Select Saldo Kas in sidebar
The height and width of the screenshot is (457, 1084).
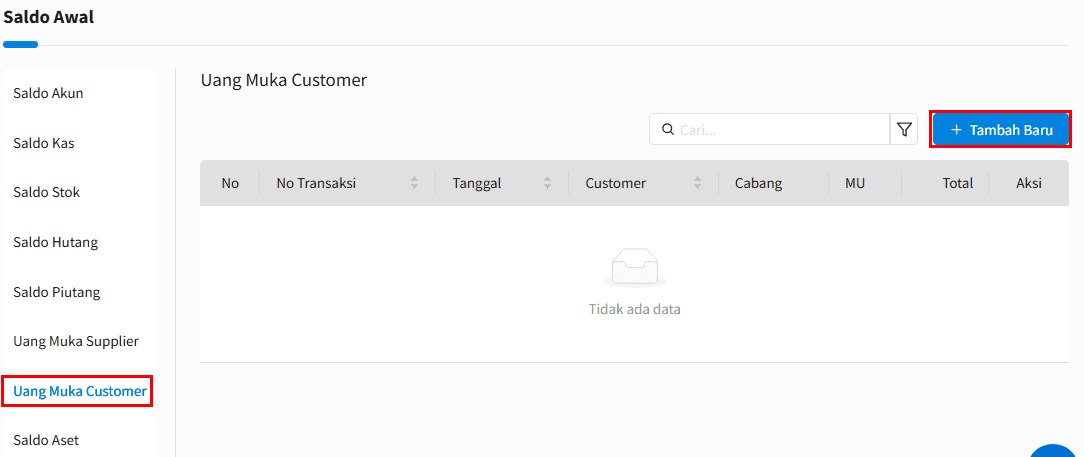pos(44,144)
